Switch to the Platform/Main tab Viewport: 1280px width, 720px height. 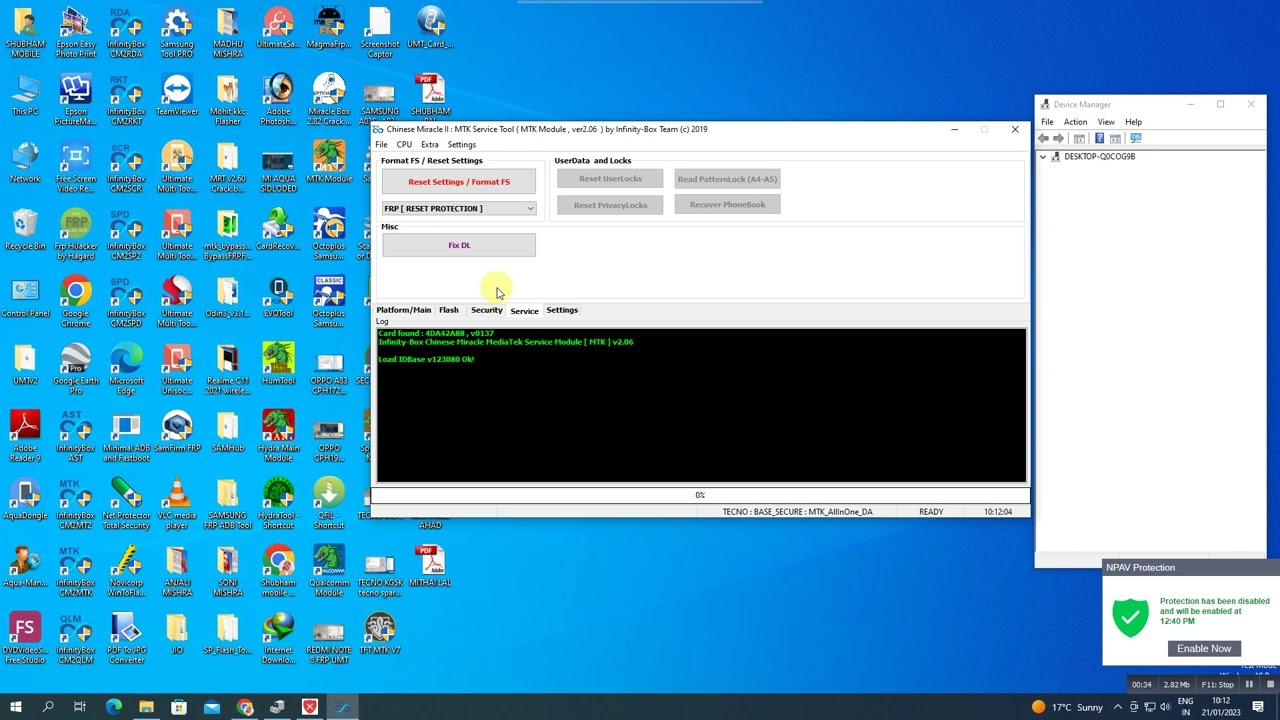404,310
